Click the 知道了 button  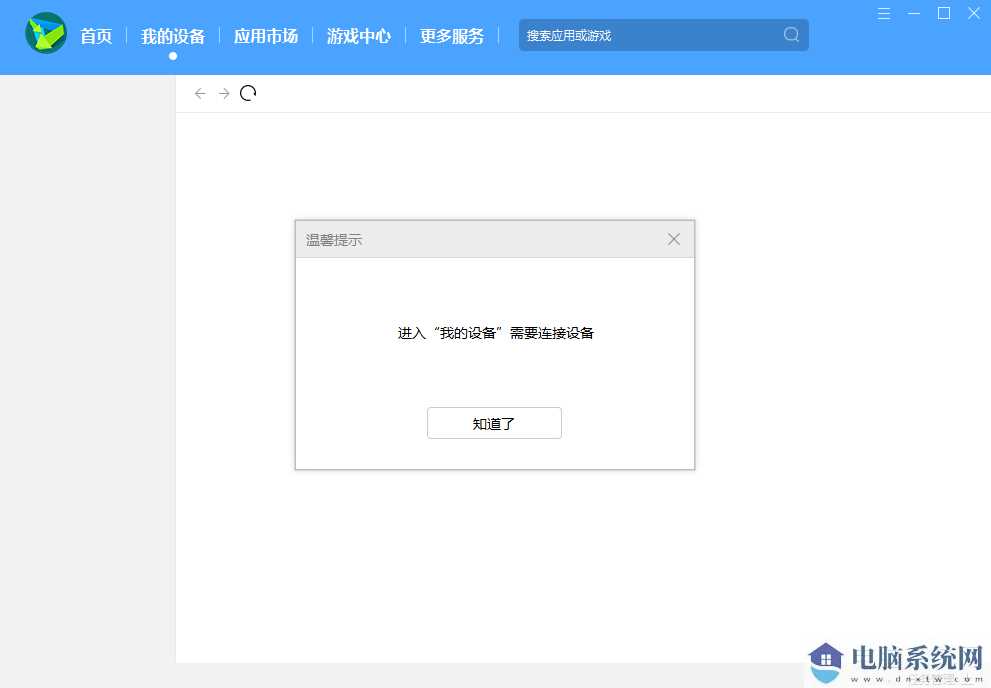click(494, 423)
